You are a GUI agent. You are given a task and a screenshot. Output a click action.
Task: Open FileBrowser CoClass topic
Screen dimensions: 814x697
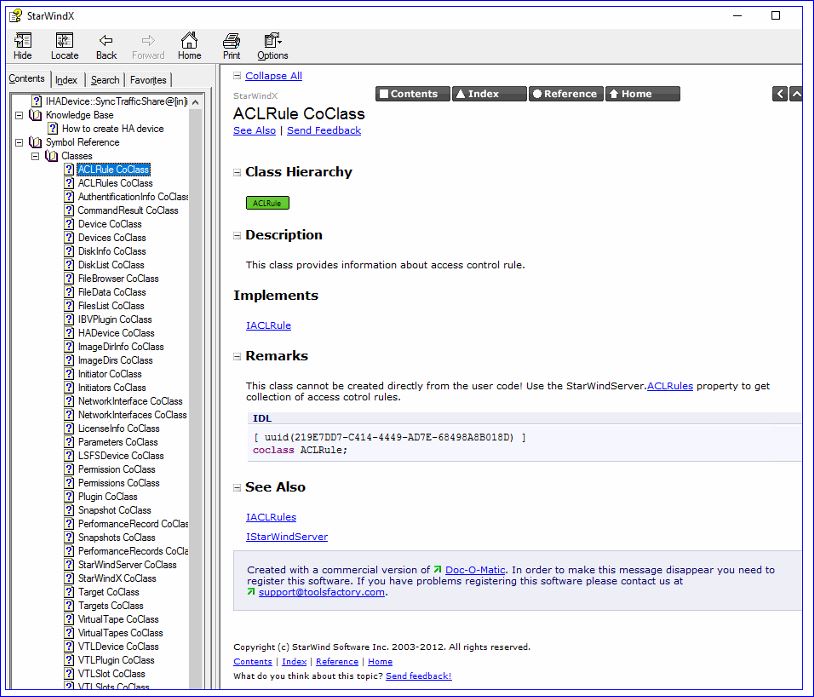coord(118,279)
